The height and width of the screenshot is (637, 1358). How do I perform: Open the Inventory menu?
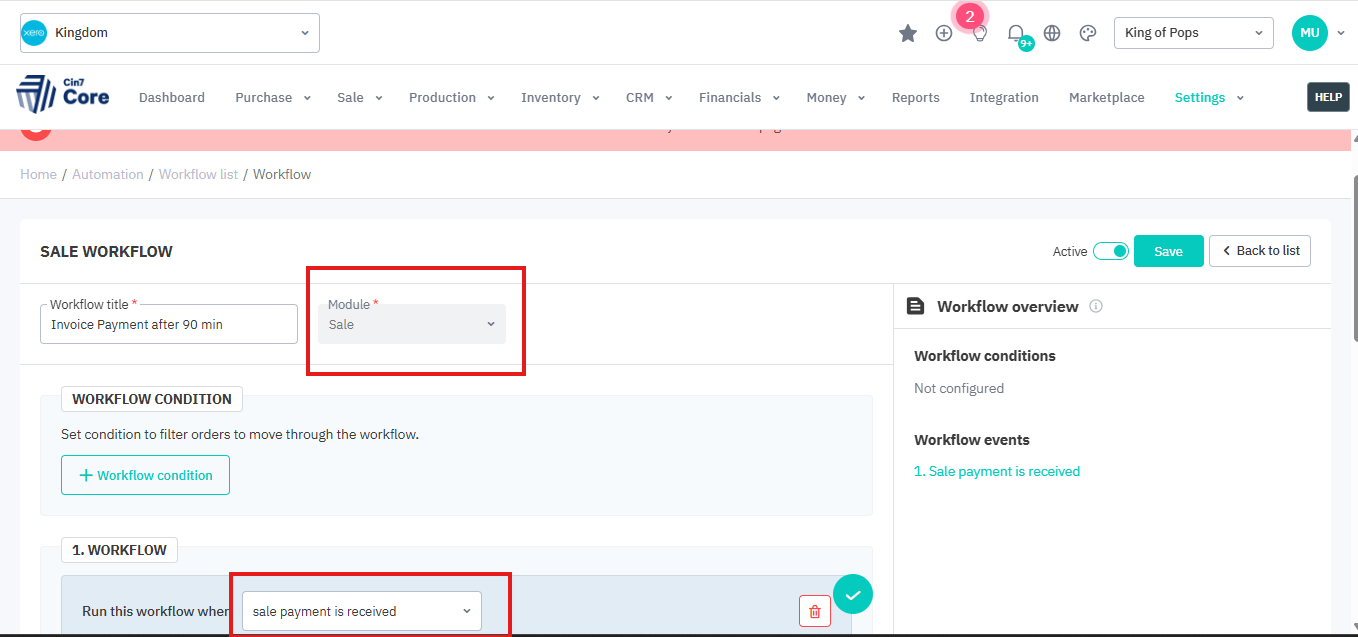pos(559,98)
